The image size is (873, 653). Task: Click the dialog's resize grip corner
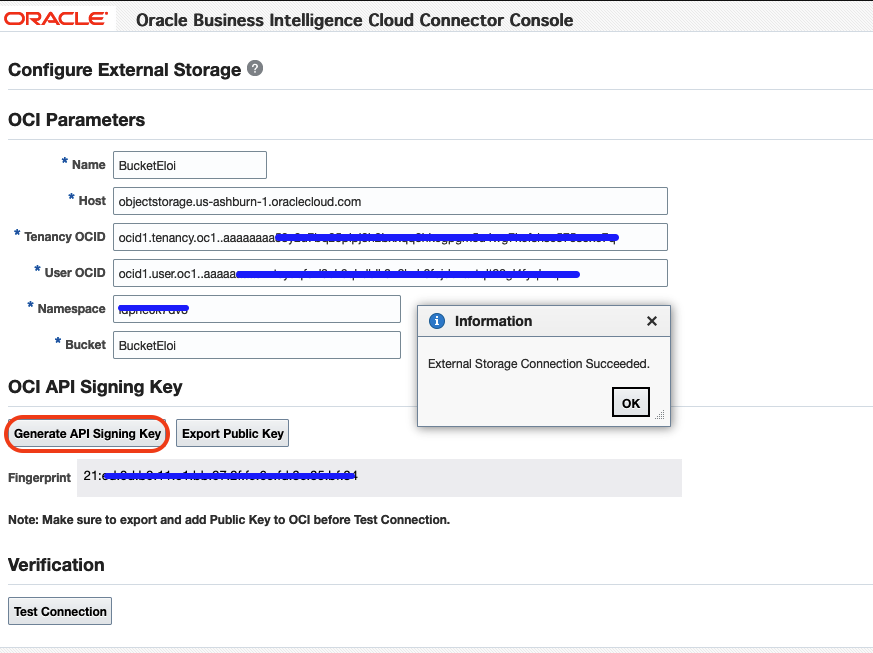click(x=660, y=416)
